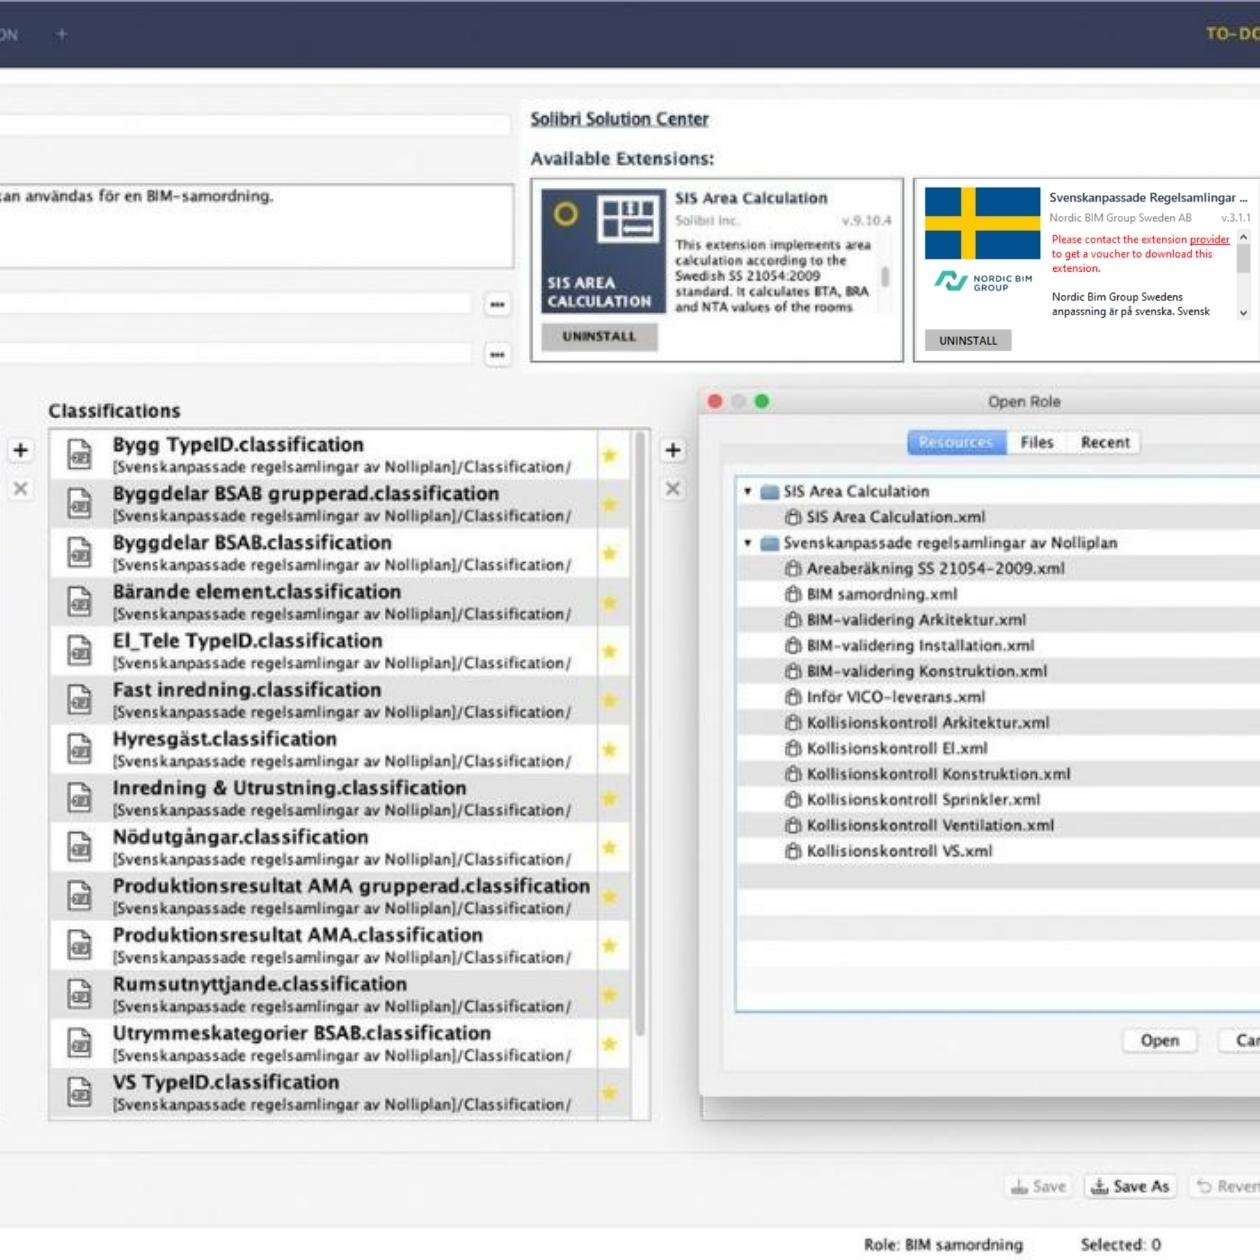Click the description text field with BIM-samordning
The width and height of the screenshot is (1260, 1260).
click(257, 225)
